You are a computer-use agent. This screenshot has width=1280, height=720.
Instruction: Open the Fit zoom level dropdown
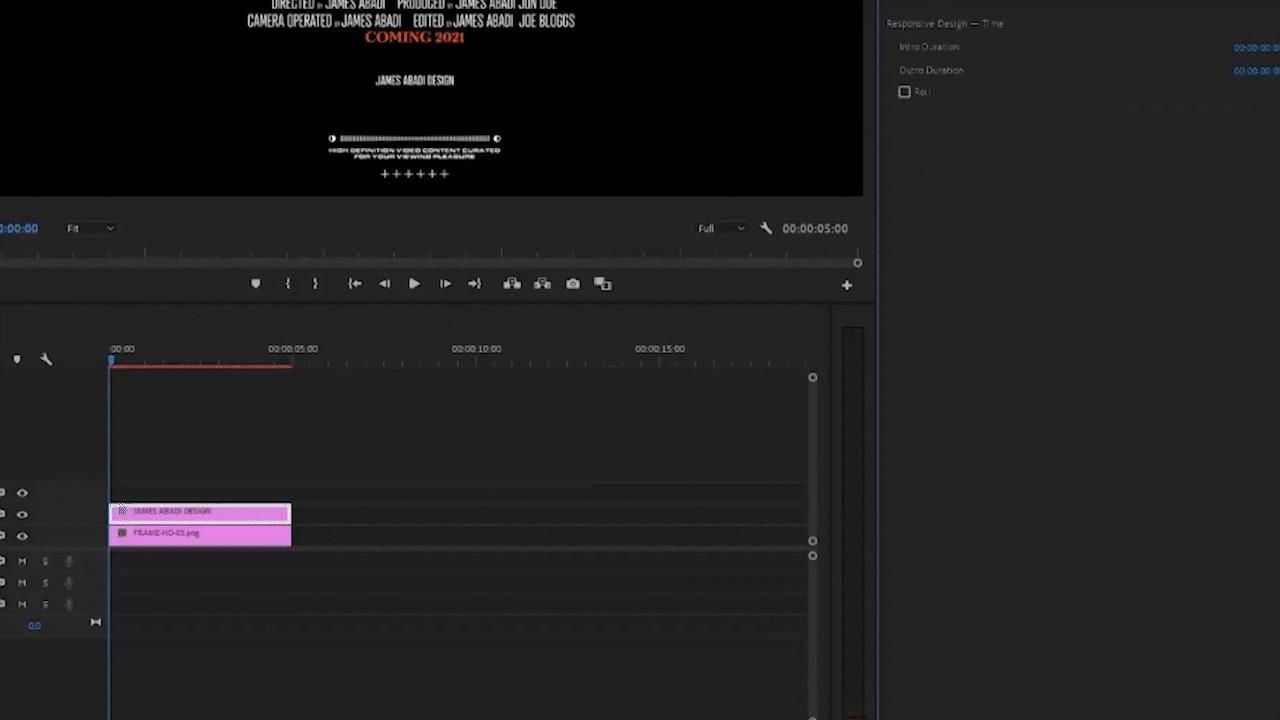(x=90, y=229)
